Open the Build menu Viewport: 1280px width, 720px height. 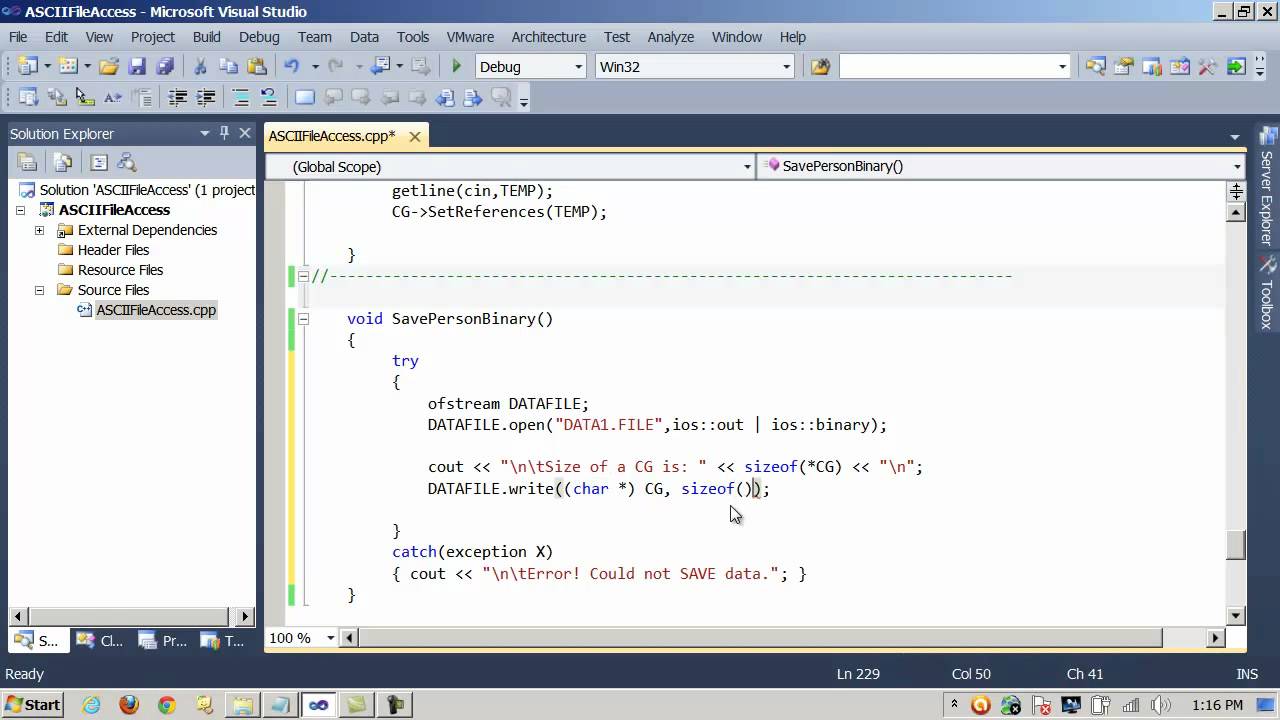207,37
